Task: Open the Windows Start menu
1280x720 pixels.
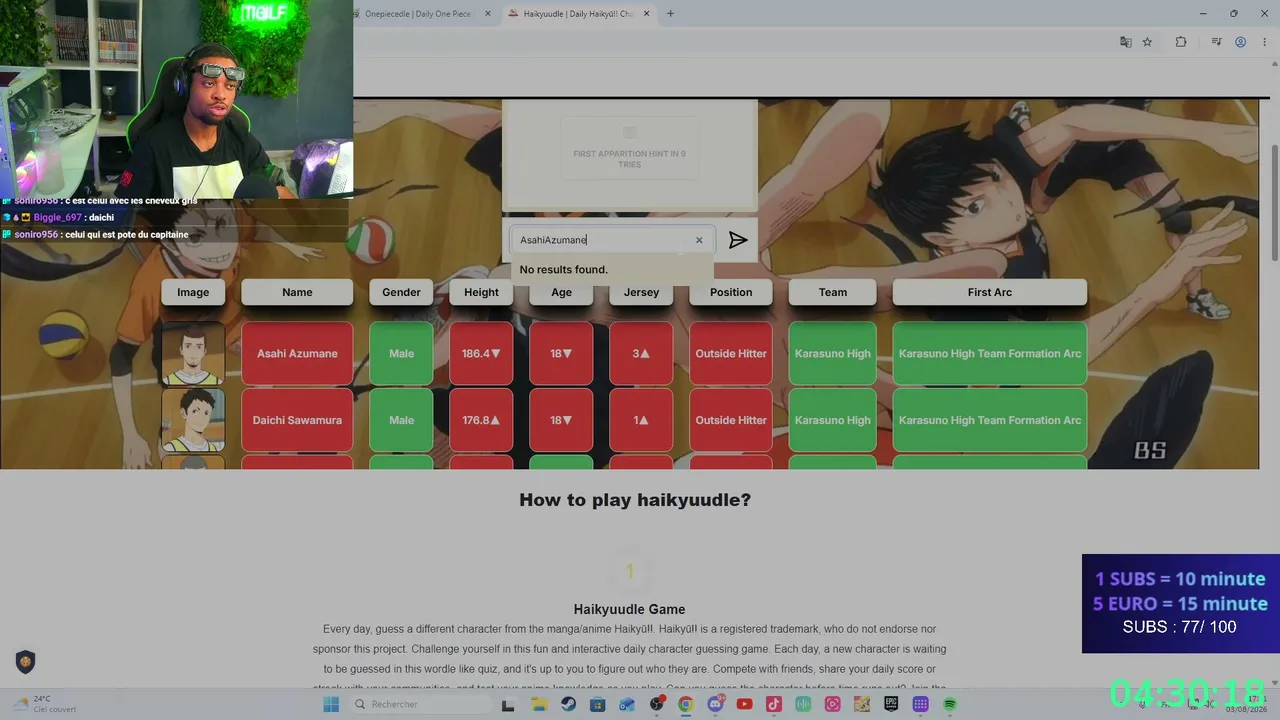Action: (331, 704)
